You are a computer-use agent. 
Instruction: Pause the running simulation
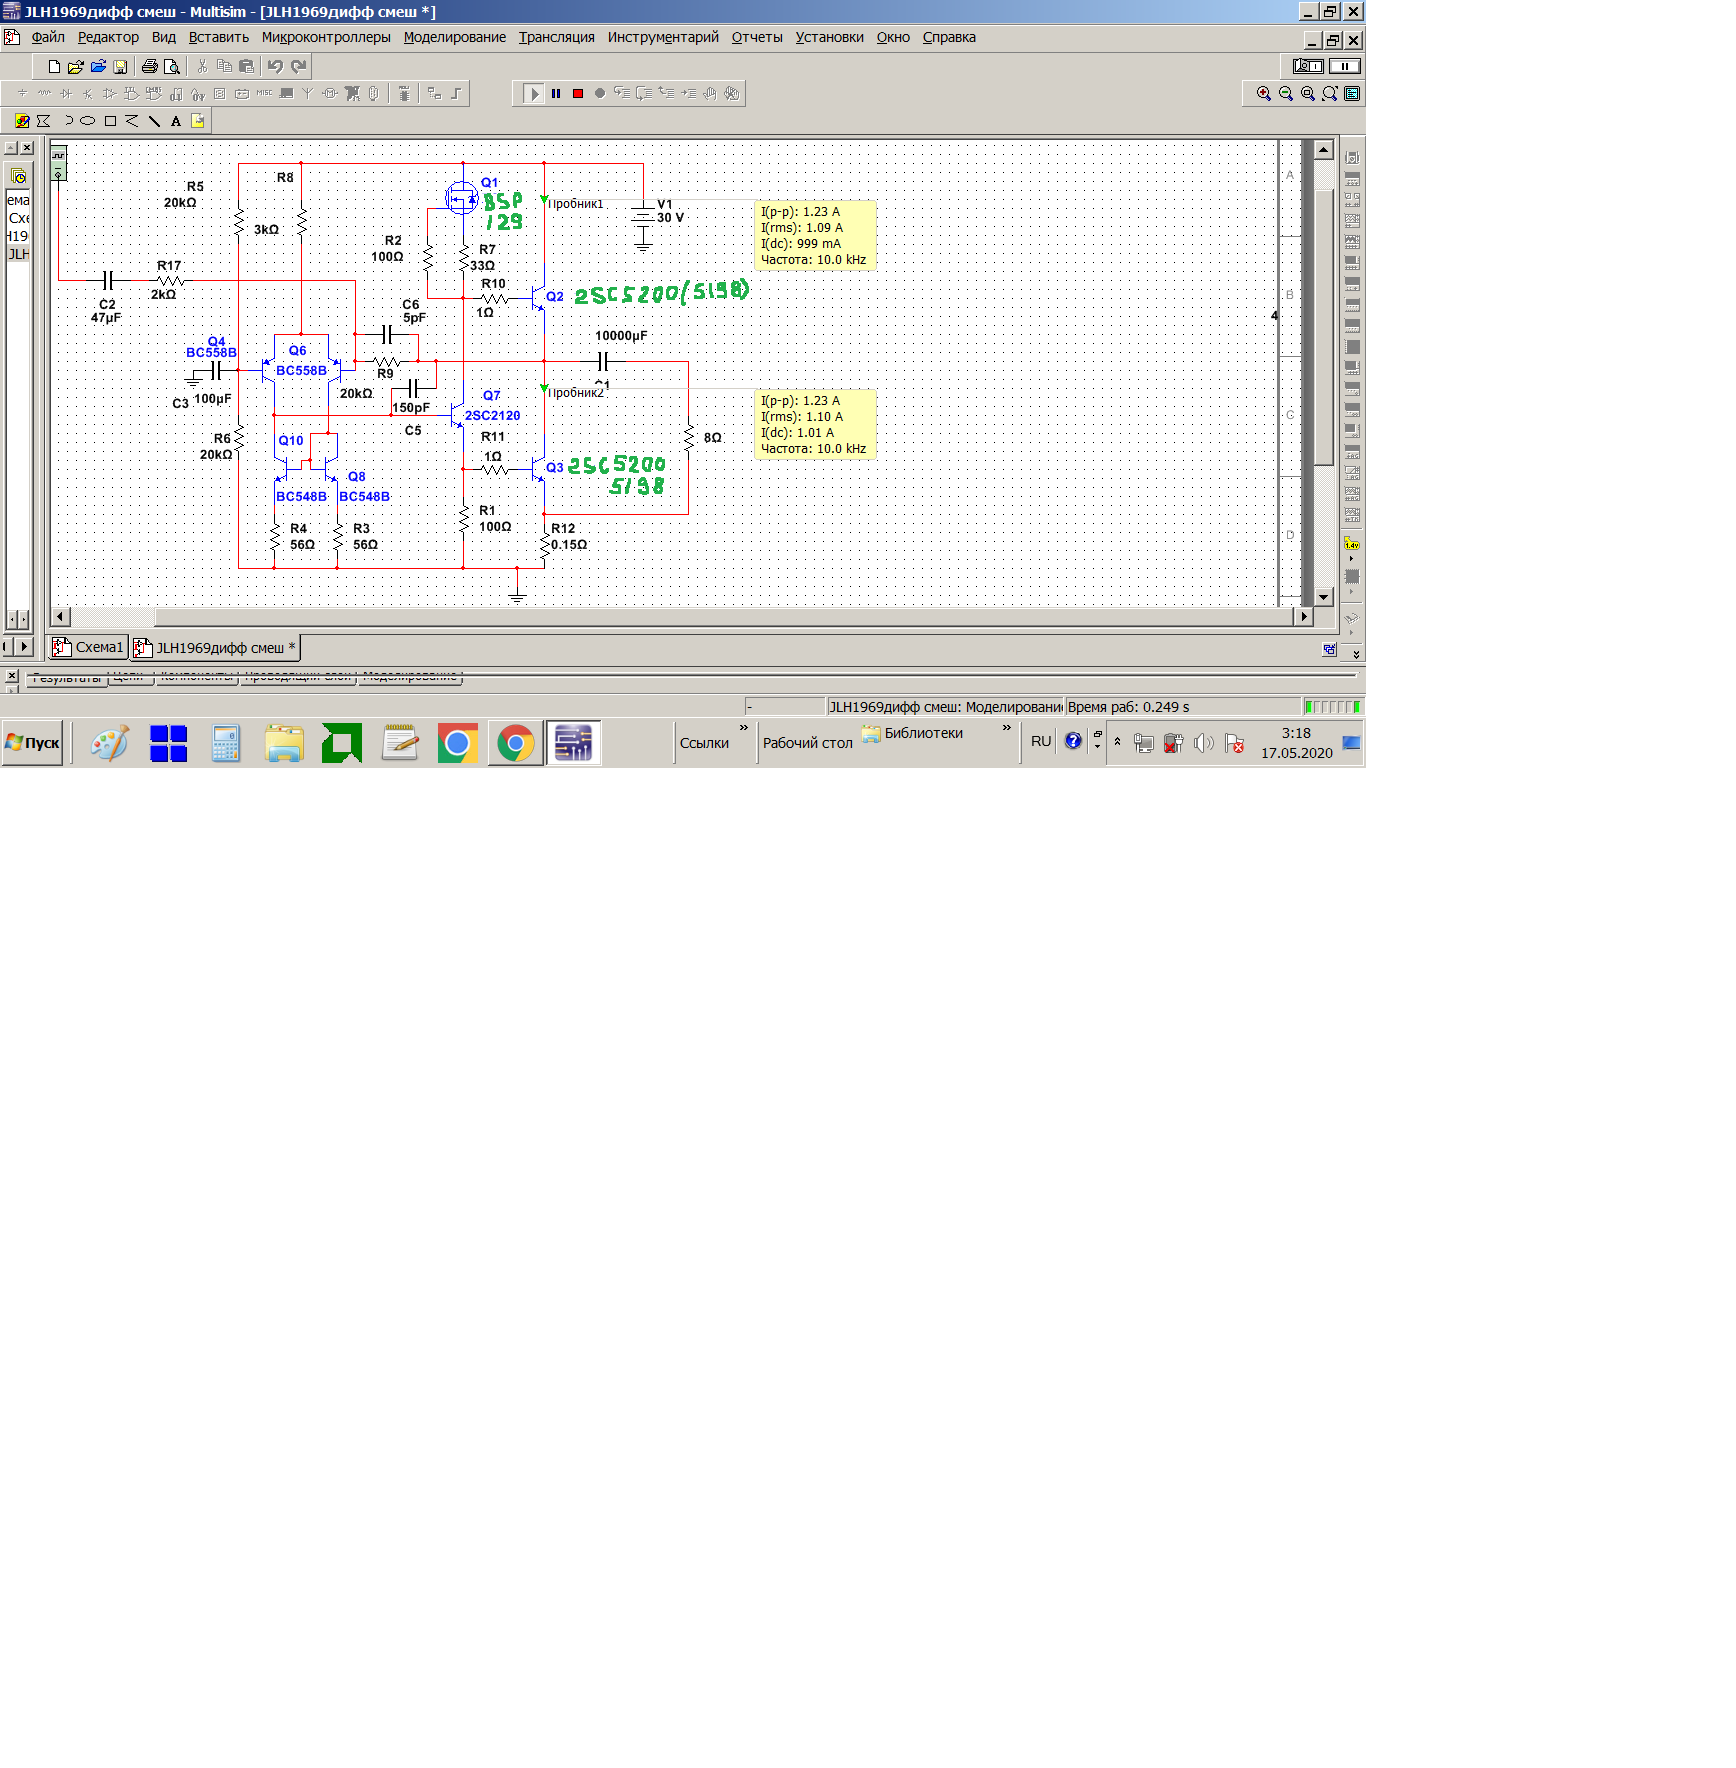556,94
